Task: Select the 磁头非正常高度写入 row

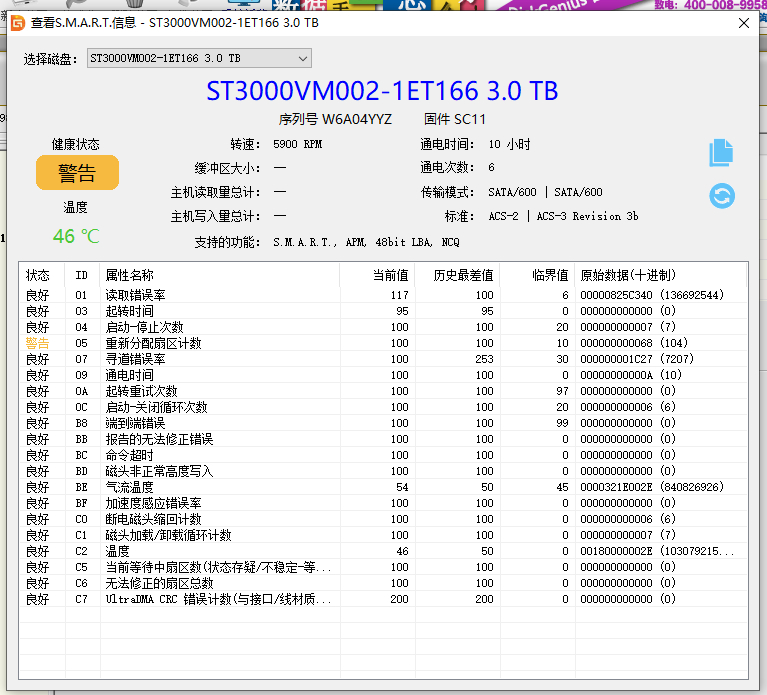Action: [384, 471]
